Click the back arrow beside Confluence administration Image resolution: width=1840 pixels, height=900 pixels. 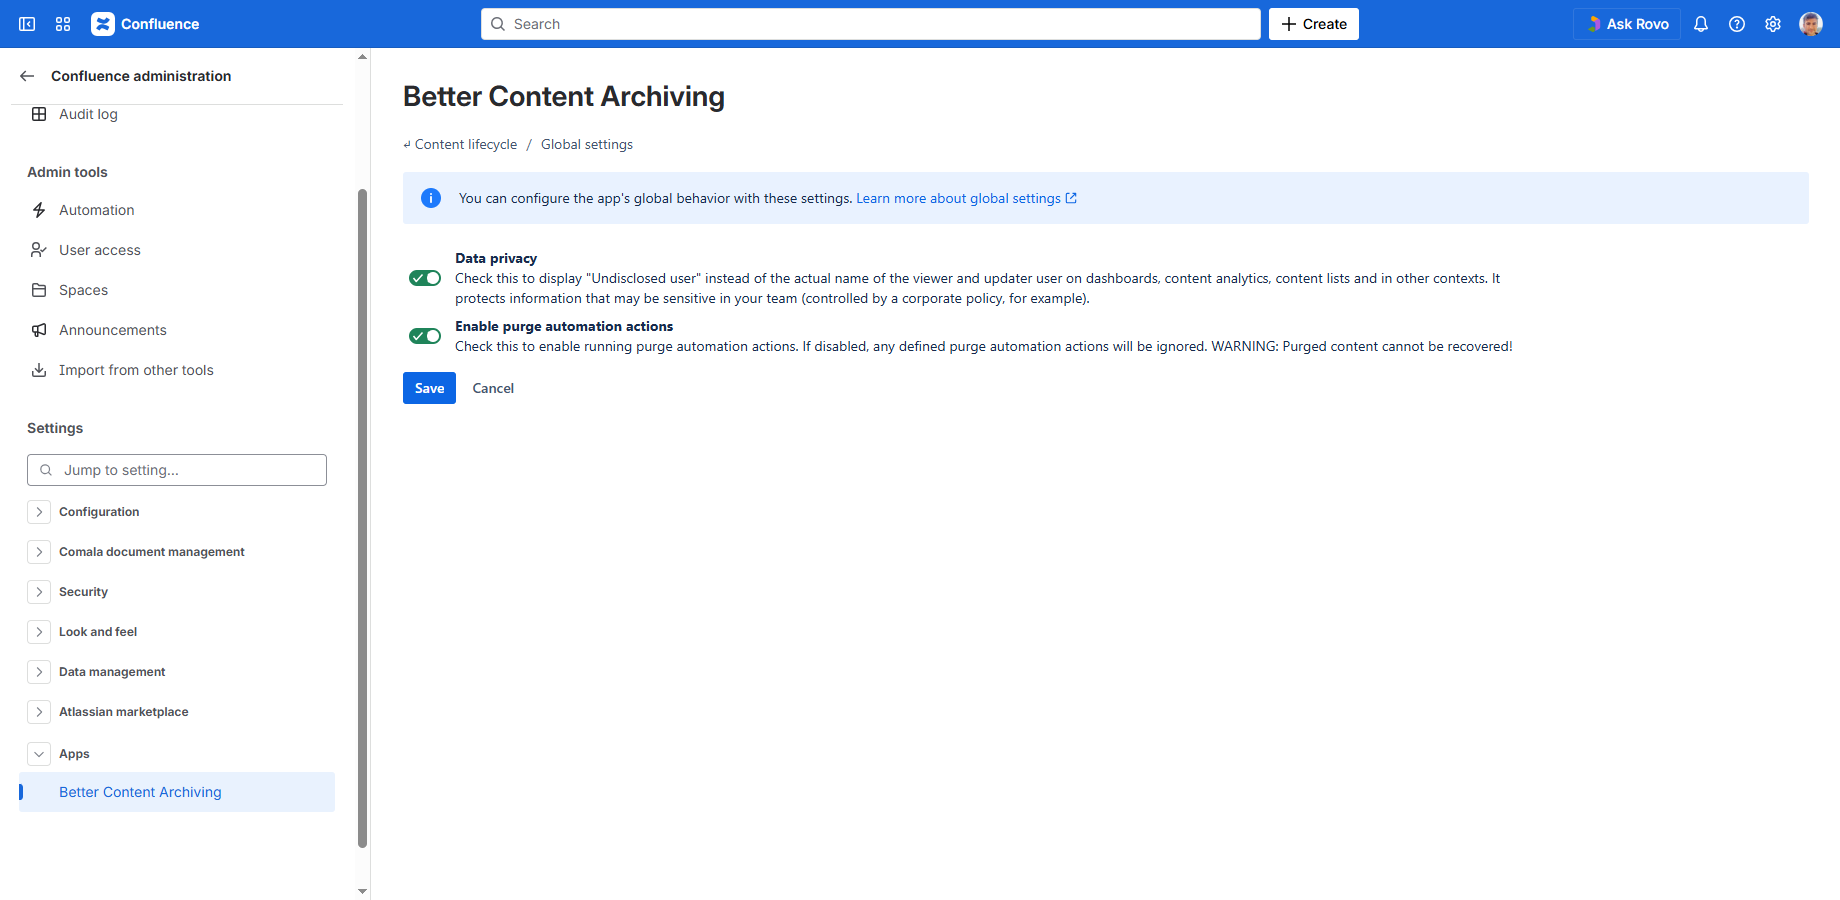(x=27, y=76)
